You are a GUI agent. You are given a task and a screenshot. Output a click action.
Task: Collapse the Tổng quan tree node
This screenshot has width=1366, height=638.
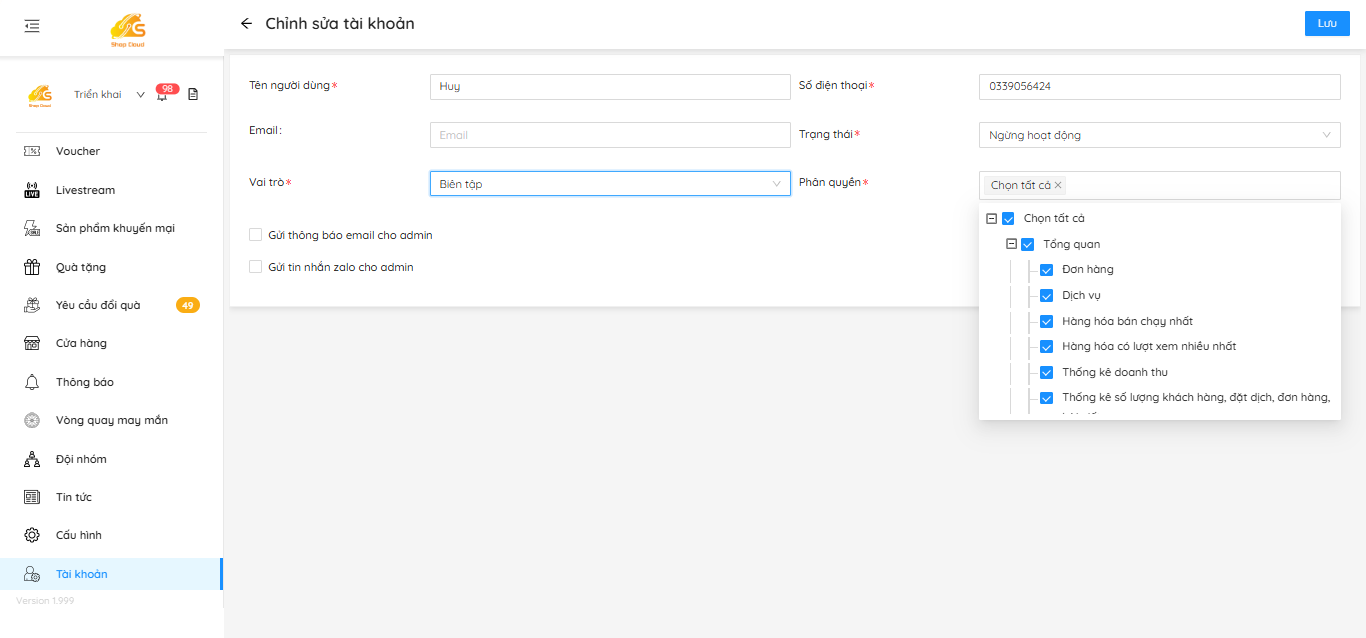(1011, 244)
